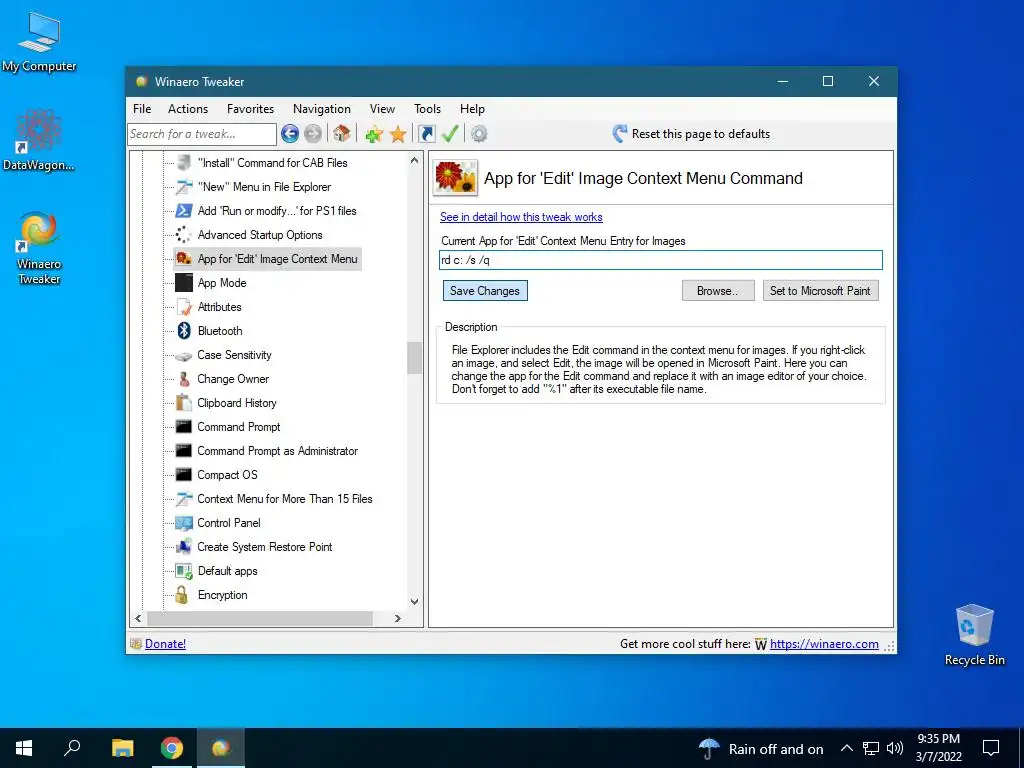
Task: Open the Windows Start menu
Action: coord(24,748)
